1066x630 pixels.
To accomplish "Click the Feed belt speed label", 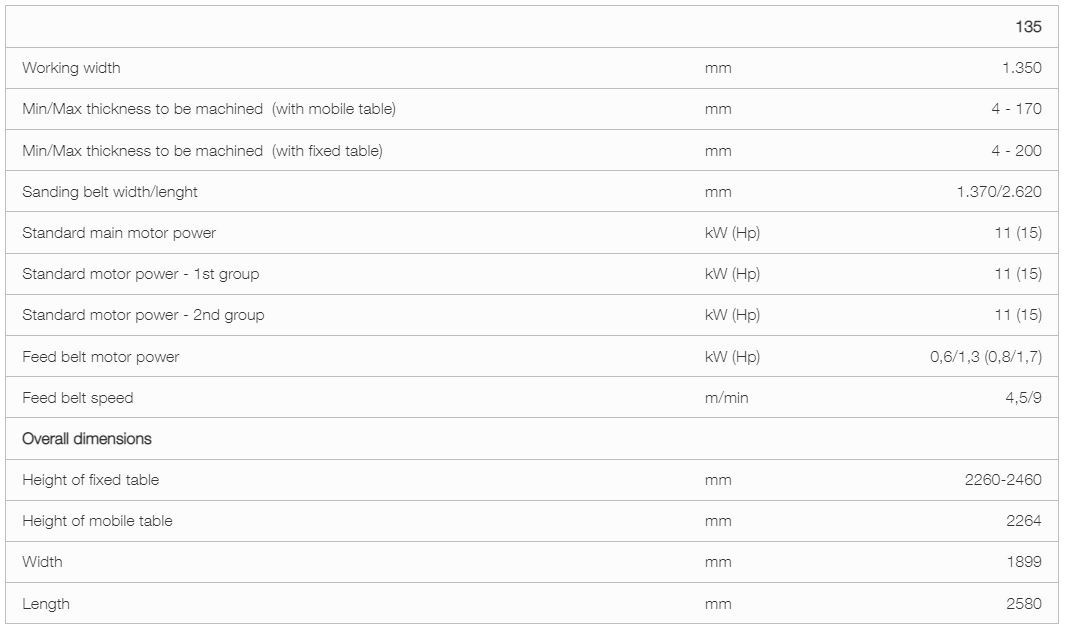I will (78, 398).
